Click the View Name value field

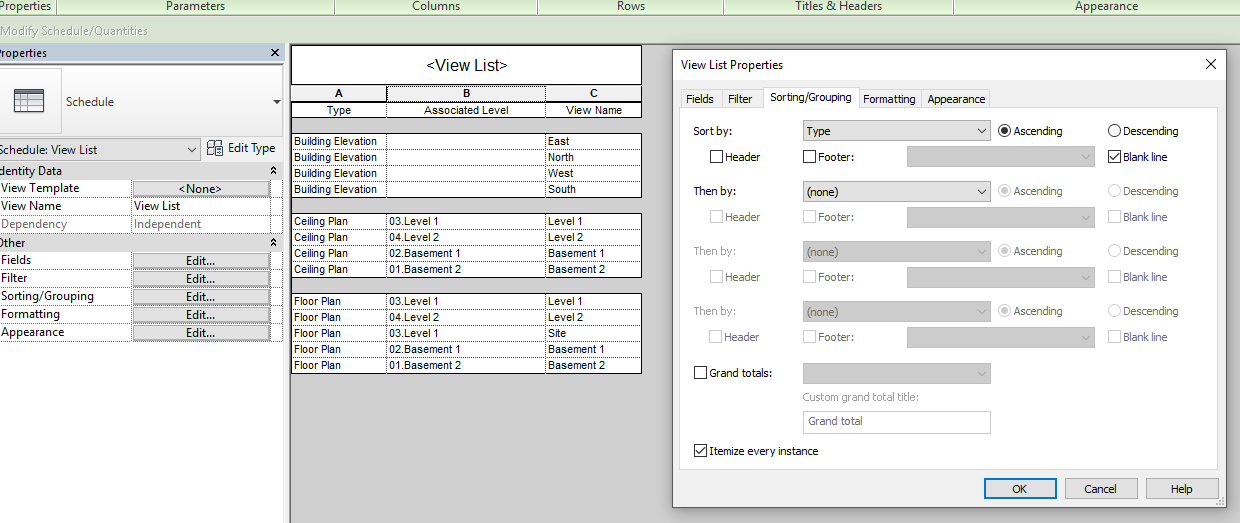201,206
